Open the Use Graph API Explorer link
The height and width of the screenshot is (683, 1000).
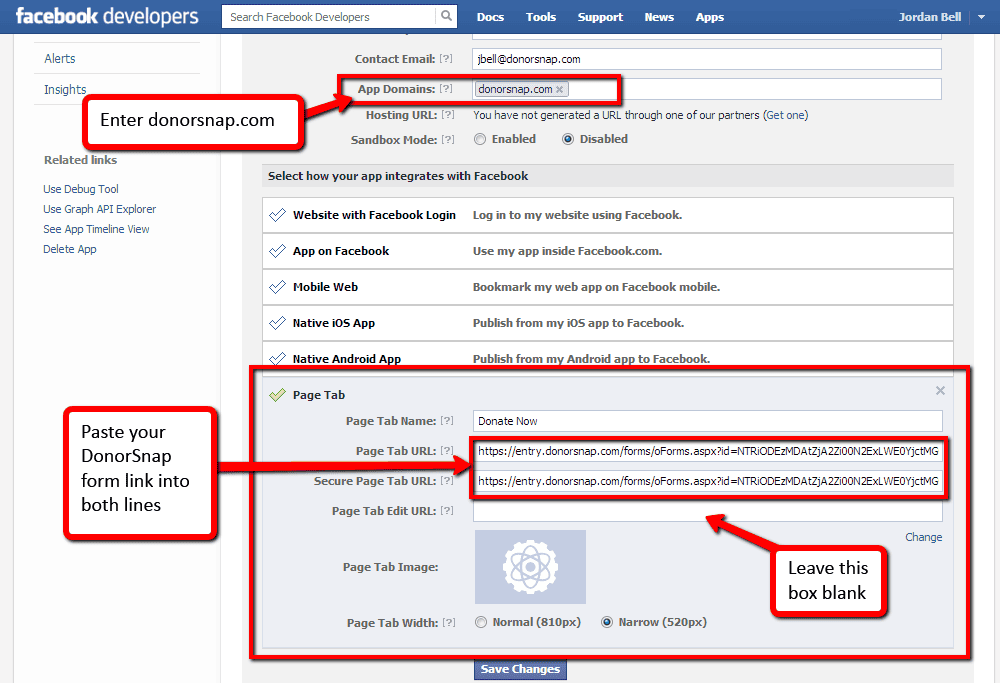pos(99,209)
